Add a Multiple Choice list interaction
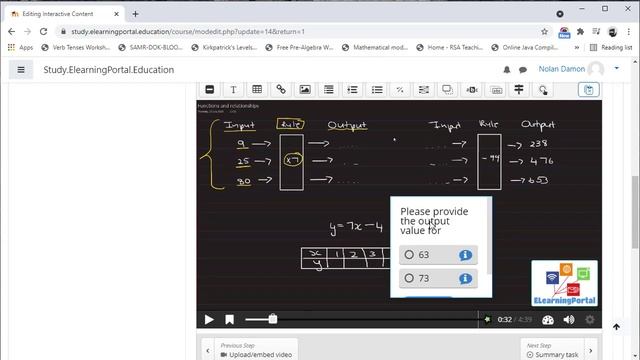Screen dimensions: 640x360 [376, 89]
